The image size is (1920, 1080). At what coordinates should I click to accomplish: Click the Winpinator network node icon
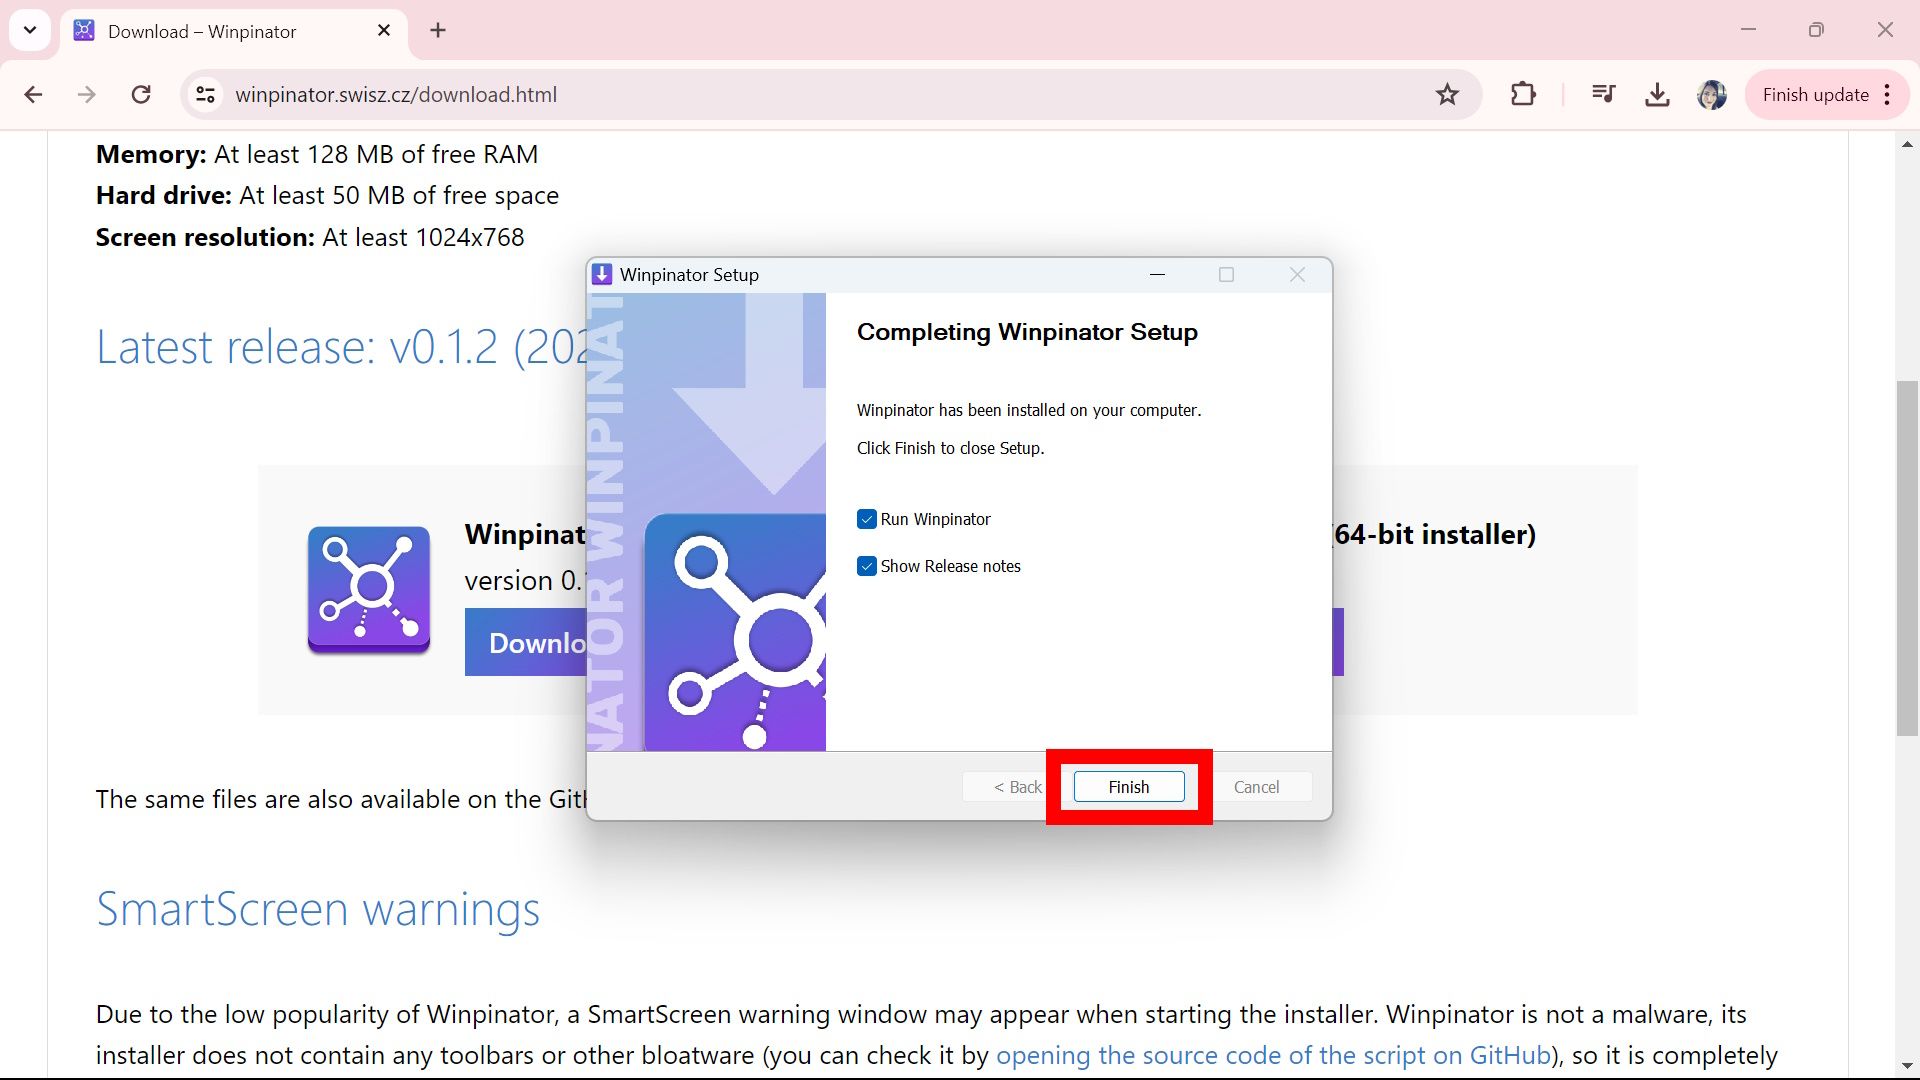coord(368,587)
